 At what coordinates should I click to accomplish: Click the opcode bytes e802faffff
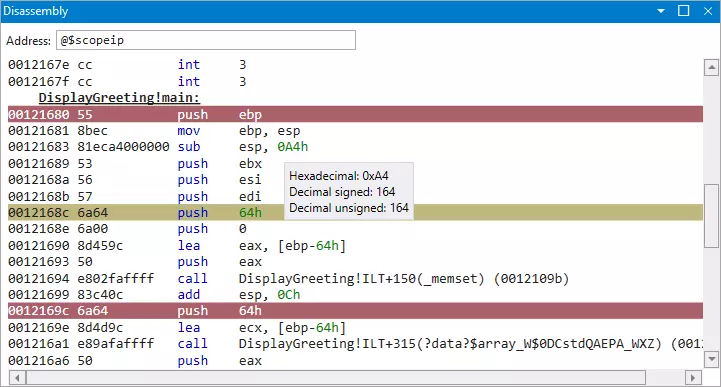pyautogui.click(x=115, y=278)
